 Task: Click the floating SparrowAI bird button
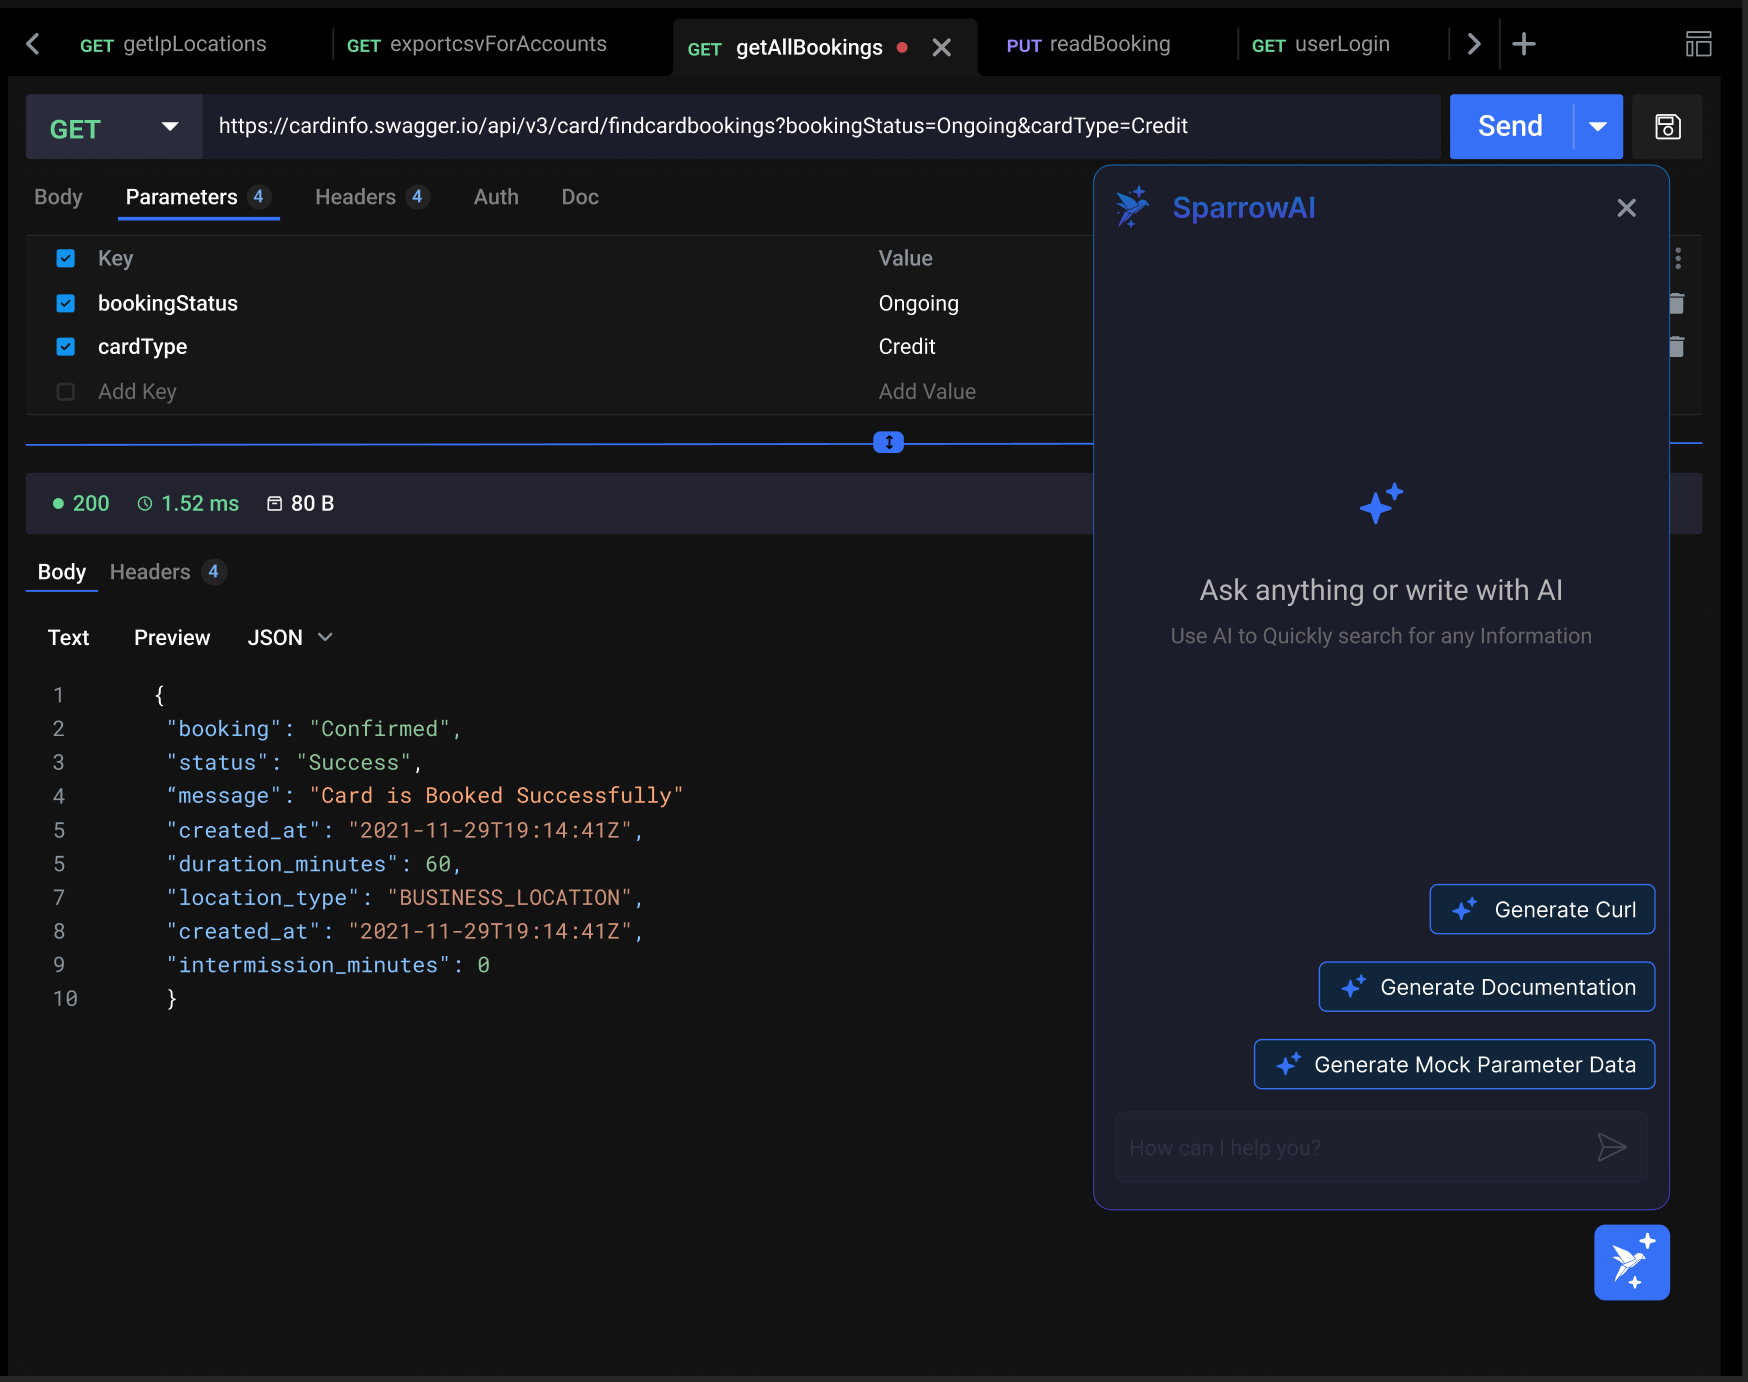tap(1631, 1262)
